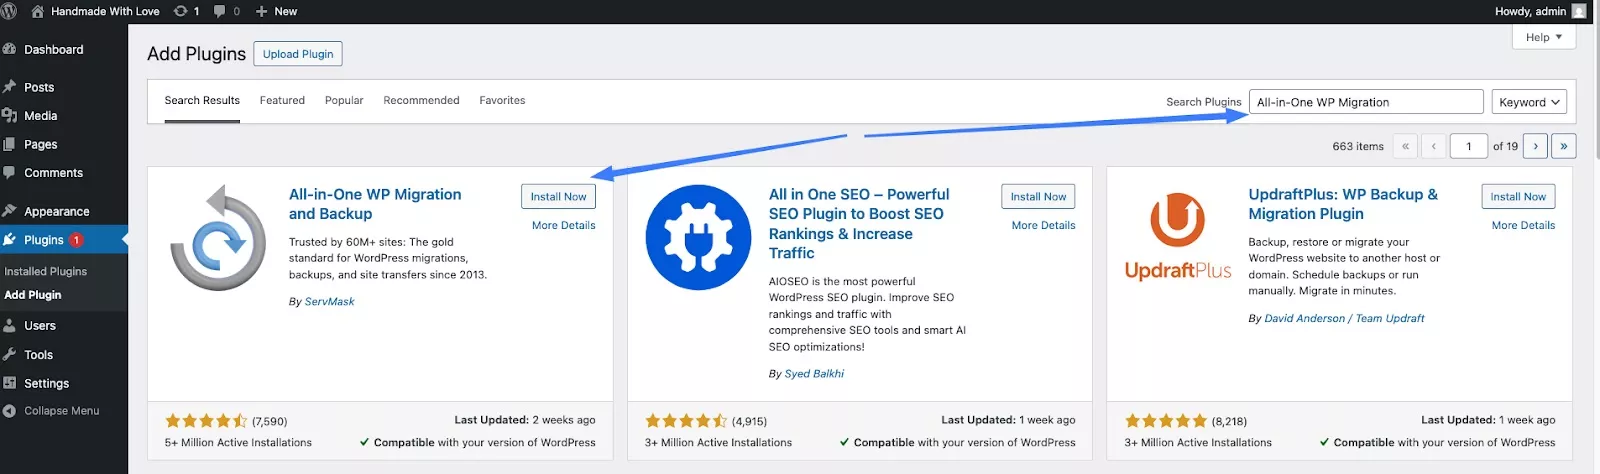1600x474 pixels.
Task: Switch to the Featured tab
Action: point(282,100)
